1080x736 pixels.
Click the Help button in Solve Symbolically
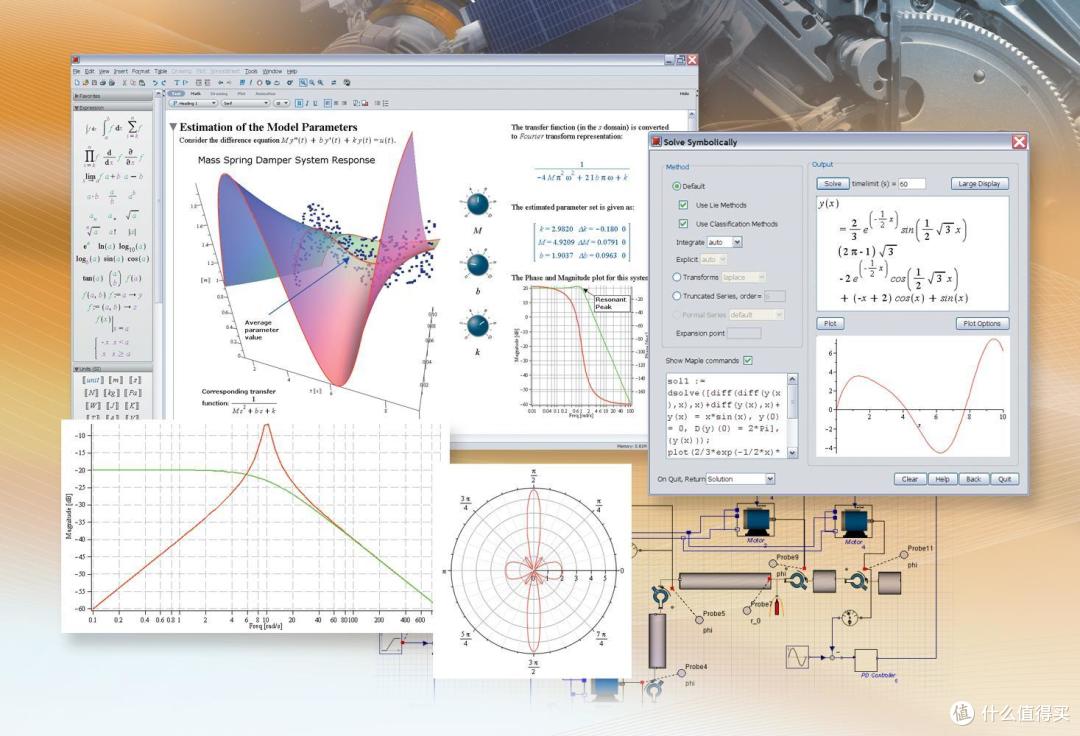coord(942,479)
